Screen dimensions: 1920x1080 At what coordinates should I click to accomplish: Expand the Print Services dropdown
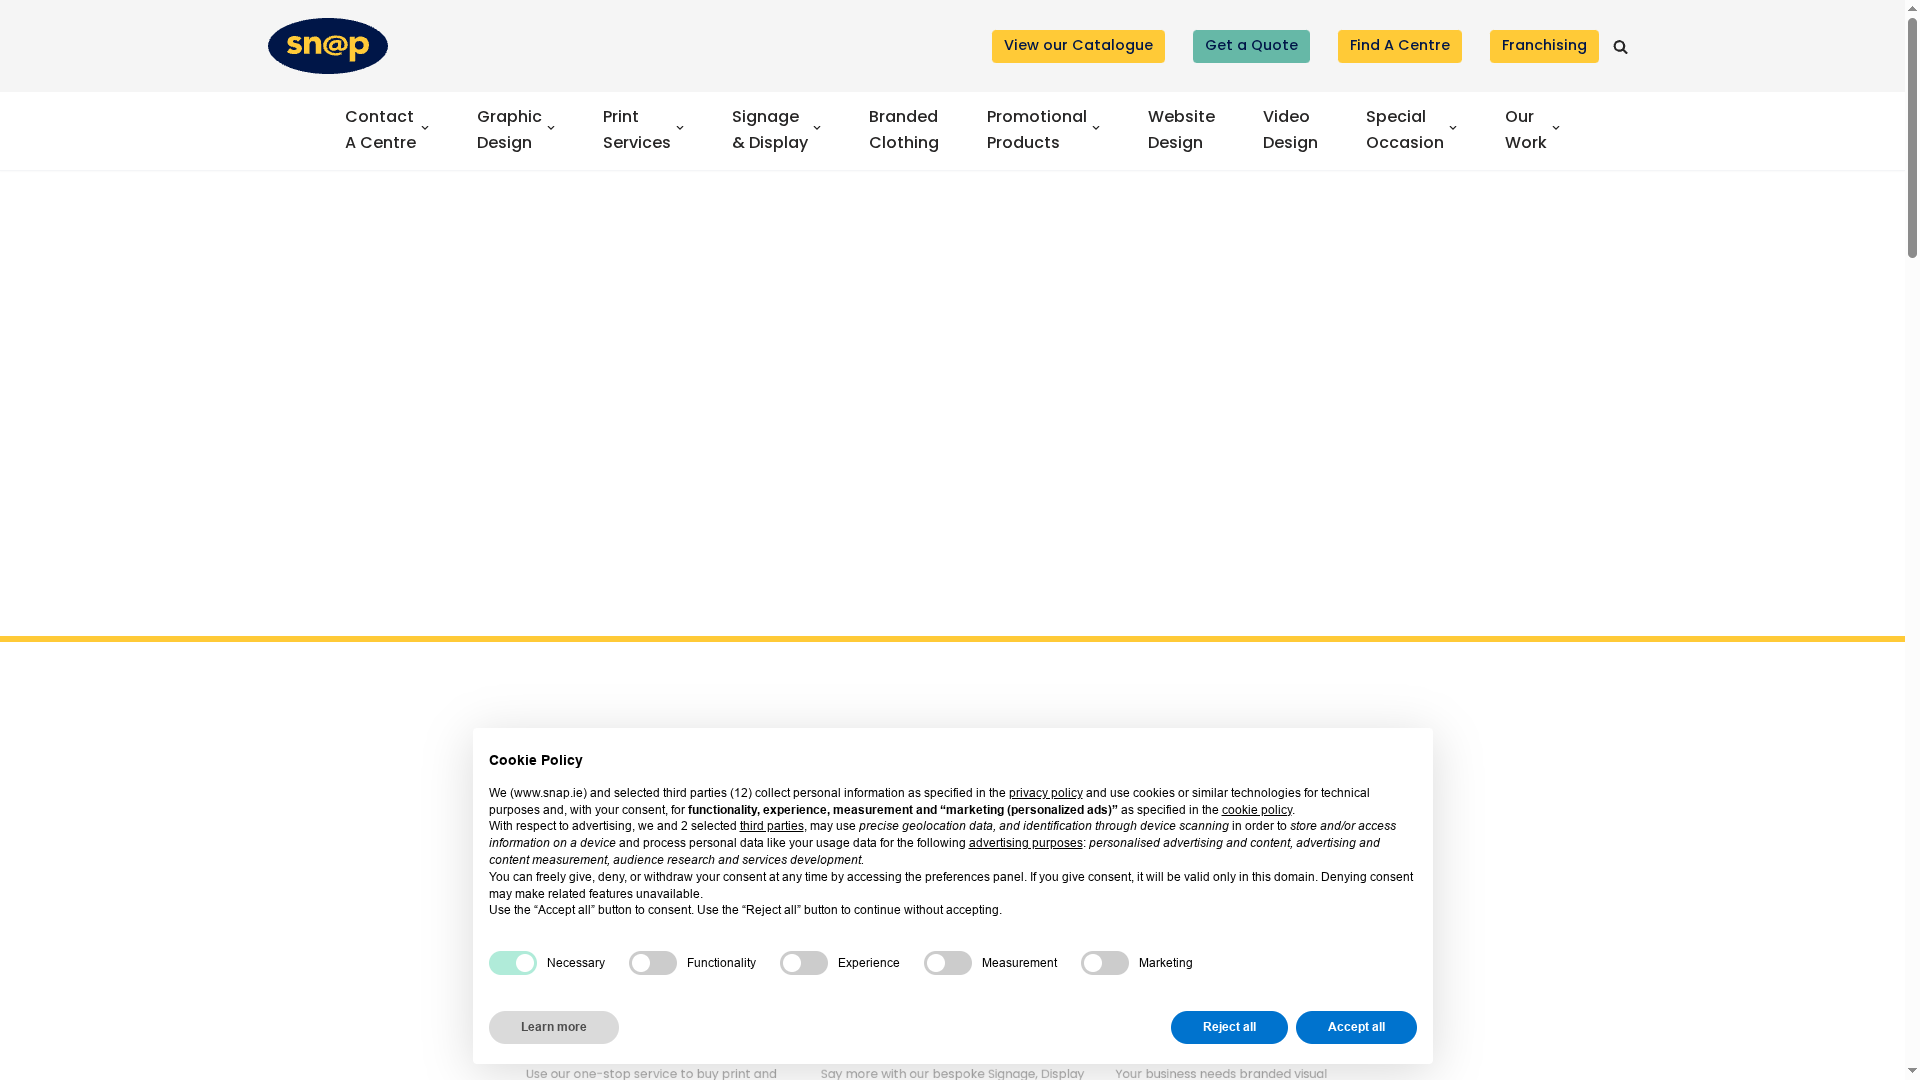click(x=680, y=129)
